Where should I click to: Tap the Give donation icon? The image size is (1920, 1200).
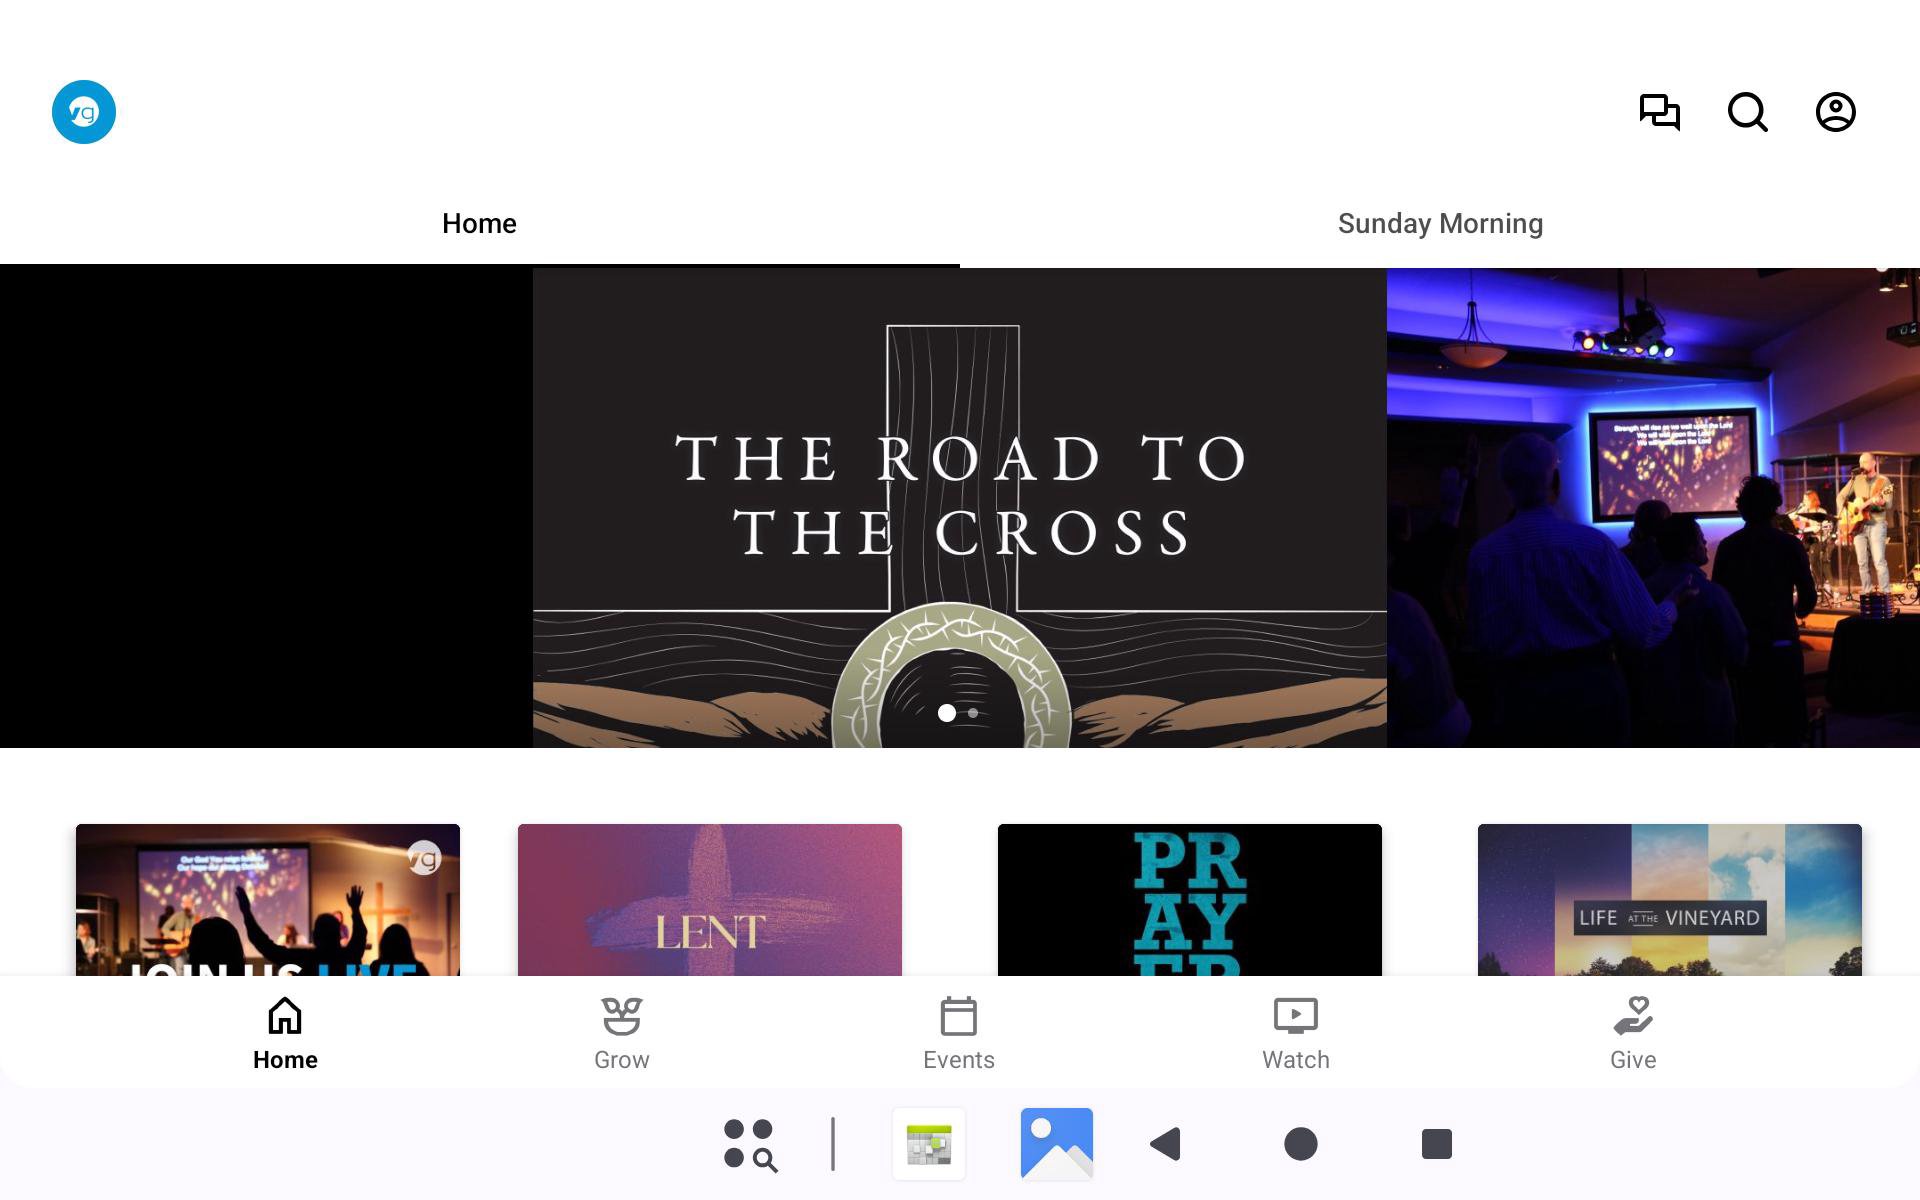[x=1632, y=1034]
